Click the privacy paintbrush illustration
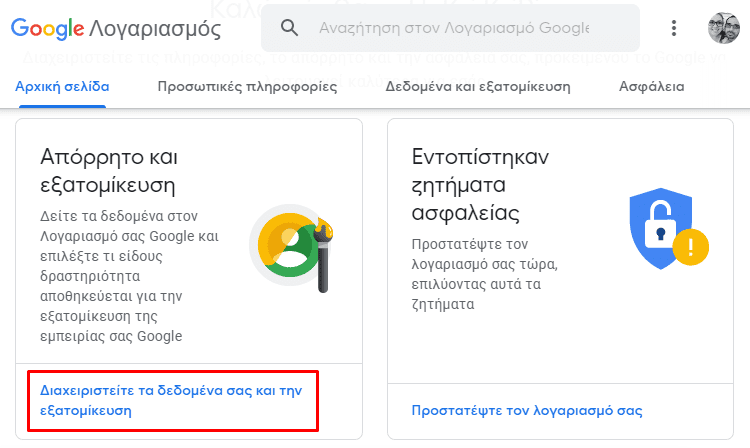 [x=292, y=247]
